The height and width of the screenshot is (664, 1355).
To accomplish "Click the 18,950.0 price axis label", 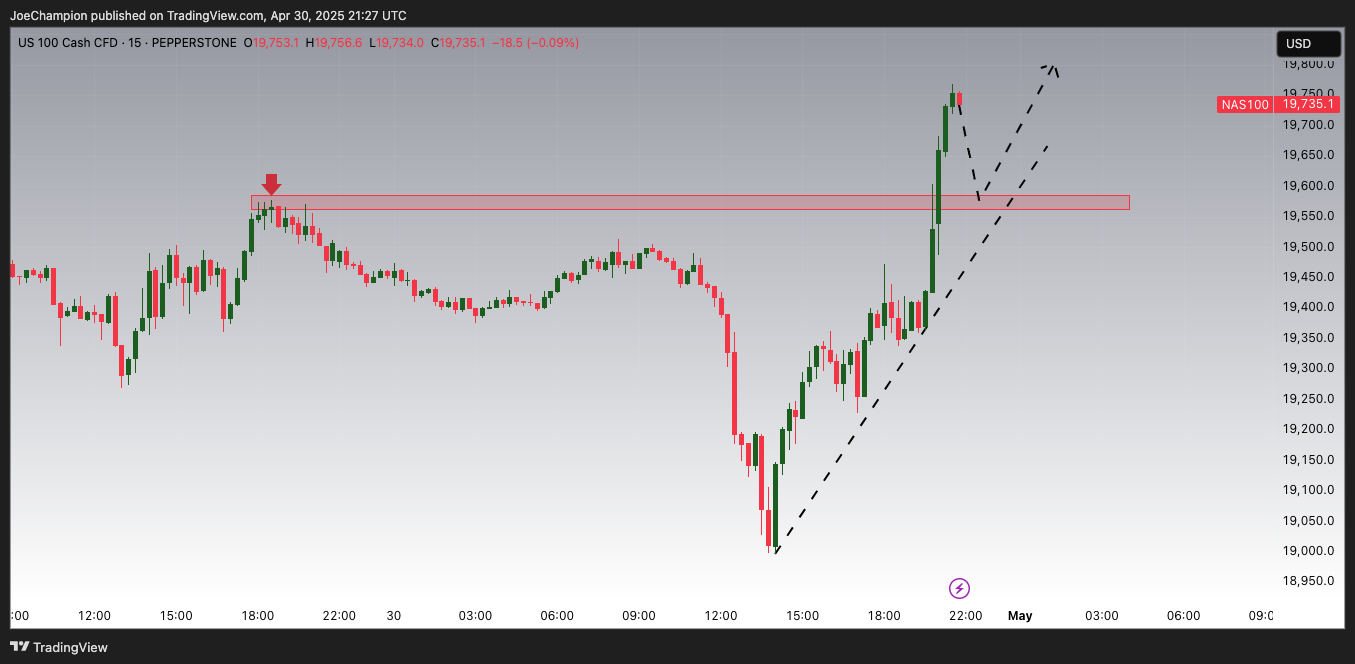I will 1308,581.
